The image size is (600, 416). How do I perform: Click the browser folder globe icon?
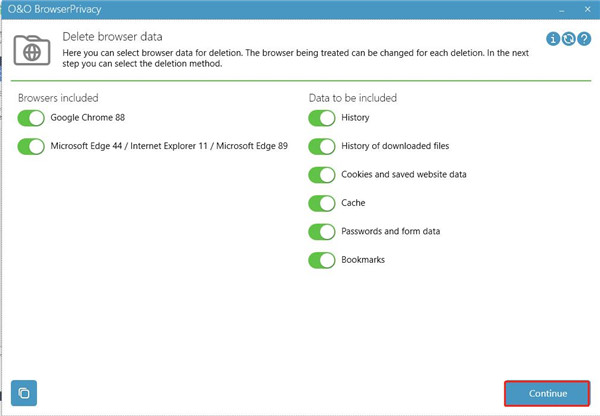[x=32, y=50]
